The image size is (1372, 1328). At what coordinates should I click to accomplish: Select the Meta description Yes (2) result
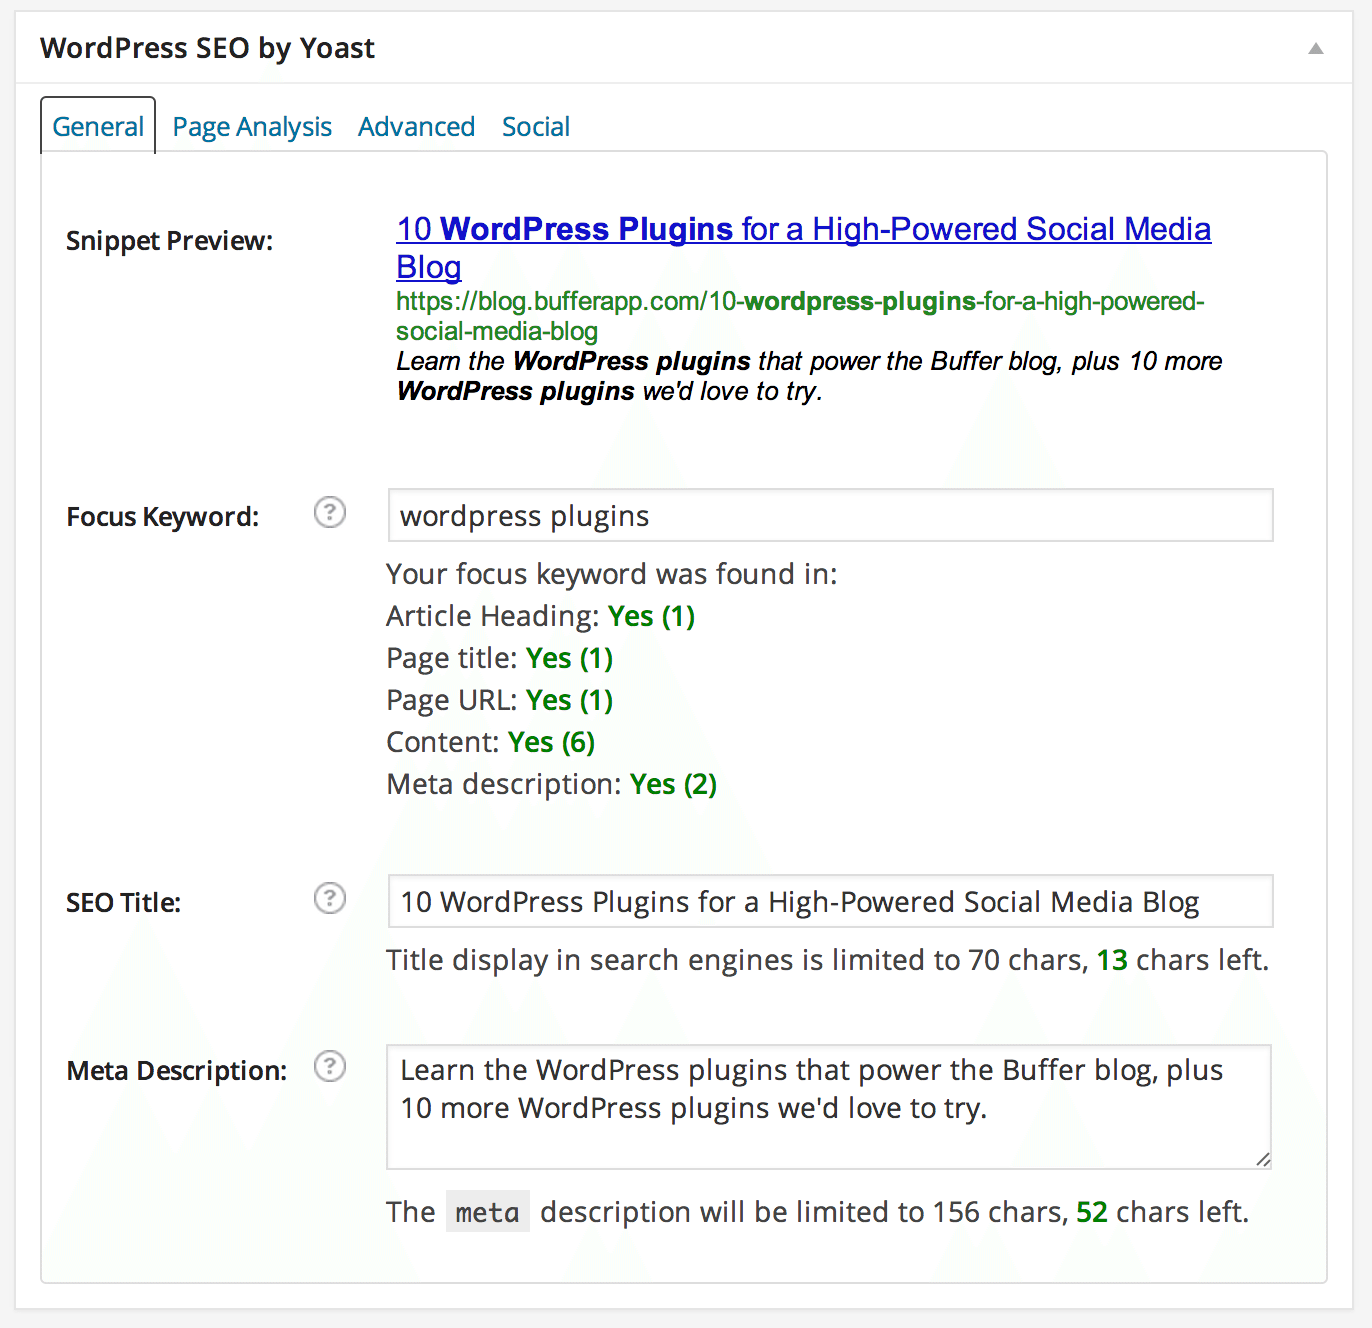tap(673, 784)
